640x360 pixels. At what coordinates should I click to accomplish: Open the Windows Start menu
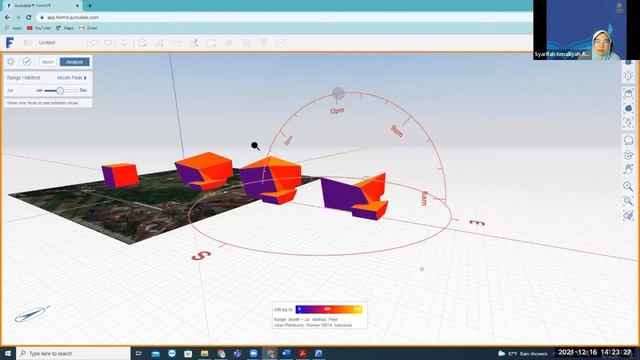pos(8,353)
